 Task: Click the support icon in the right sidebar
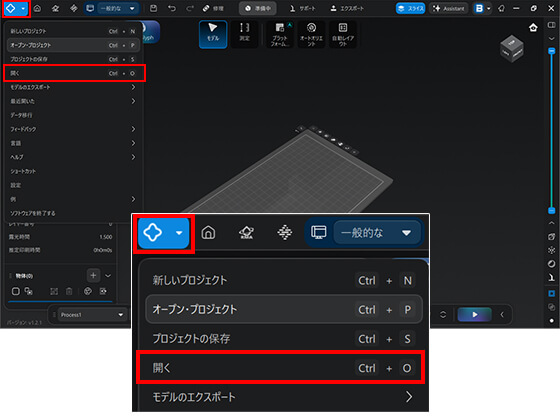(x=551, y=277)
